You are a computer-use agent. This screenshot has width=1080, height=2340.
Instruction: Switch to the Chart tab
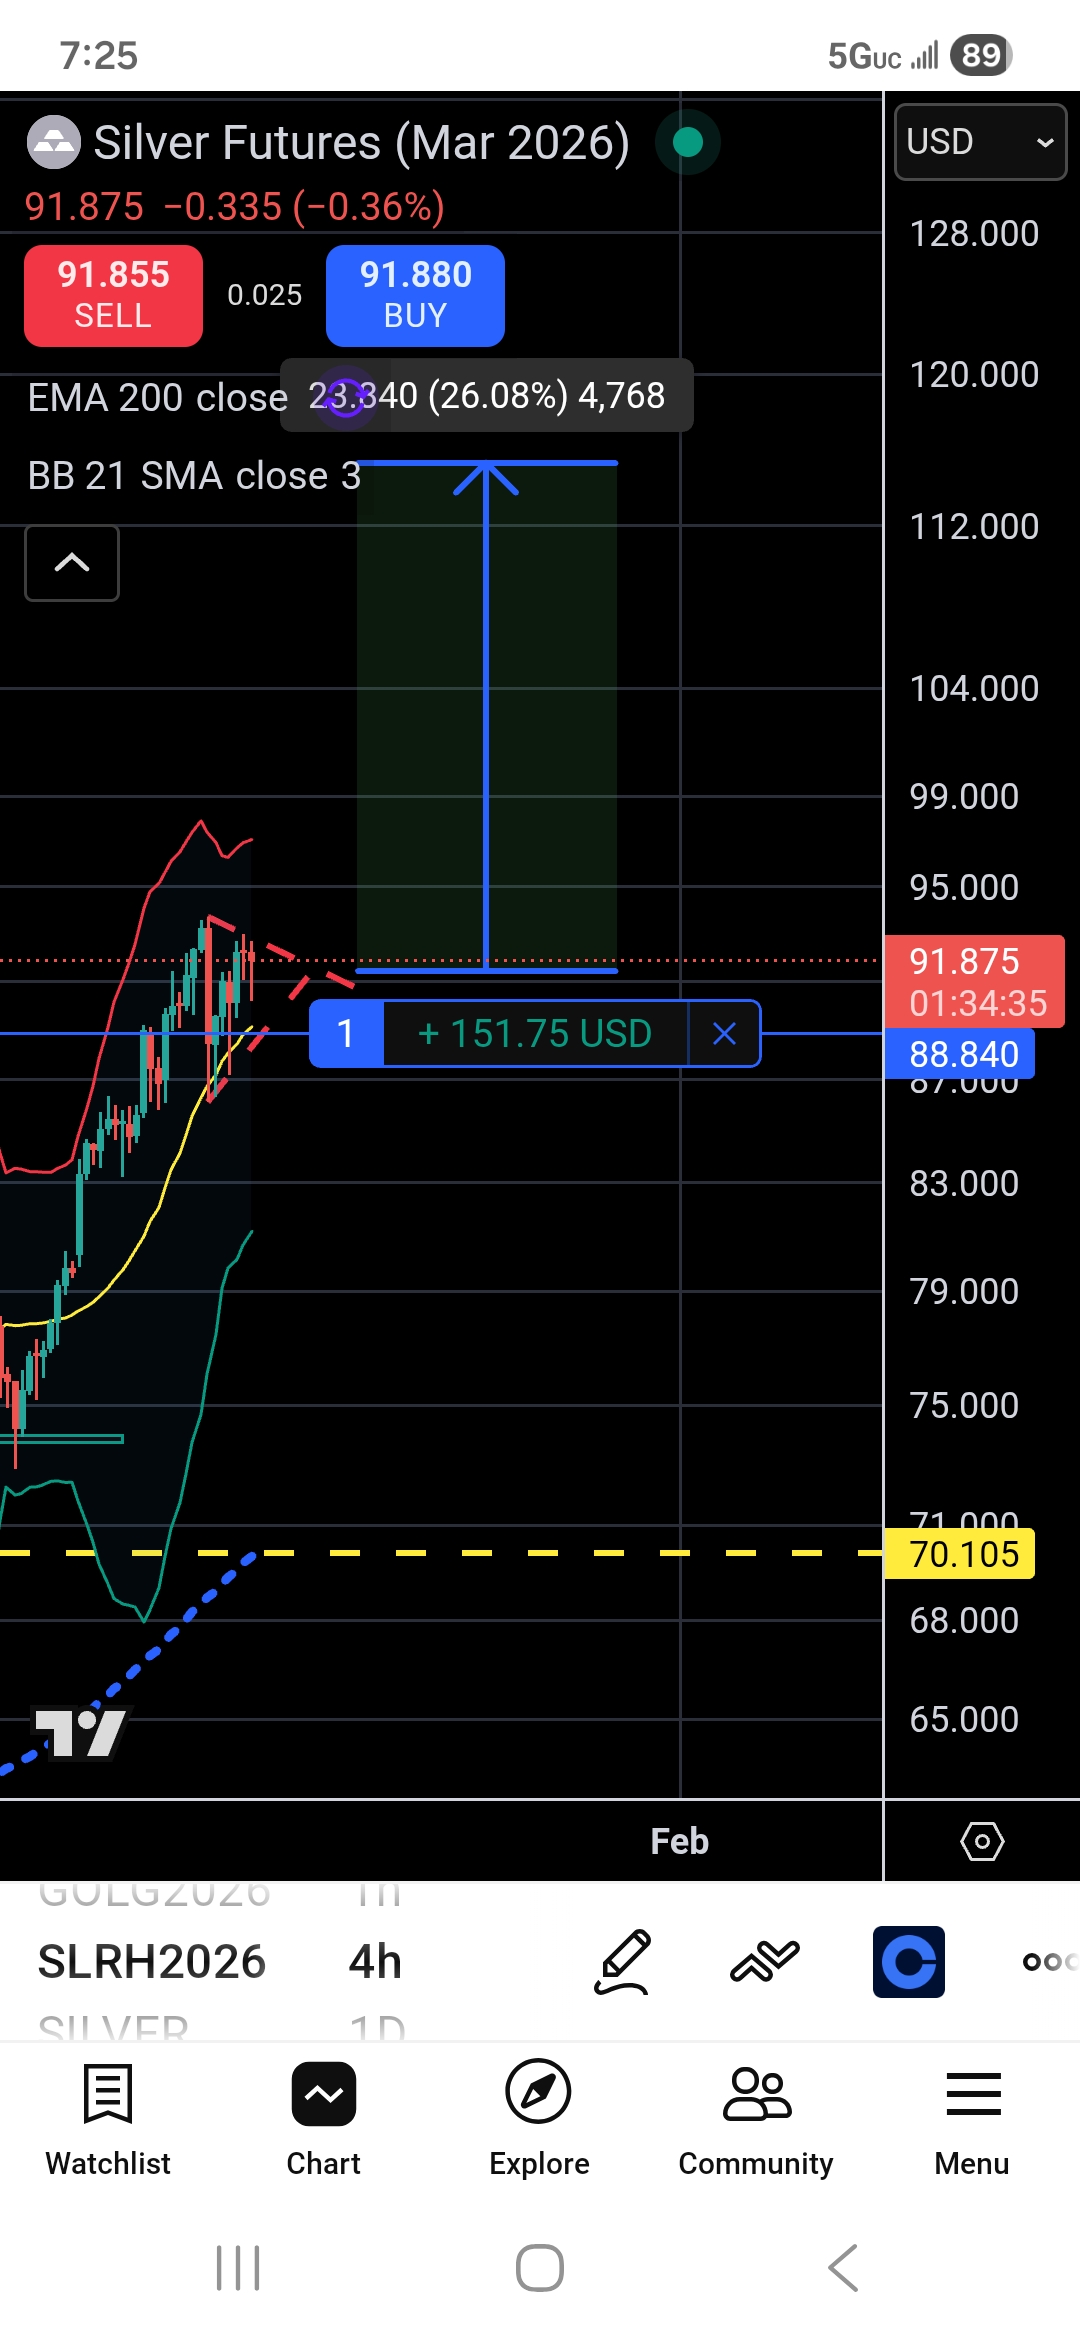323,2119
